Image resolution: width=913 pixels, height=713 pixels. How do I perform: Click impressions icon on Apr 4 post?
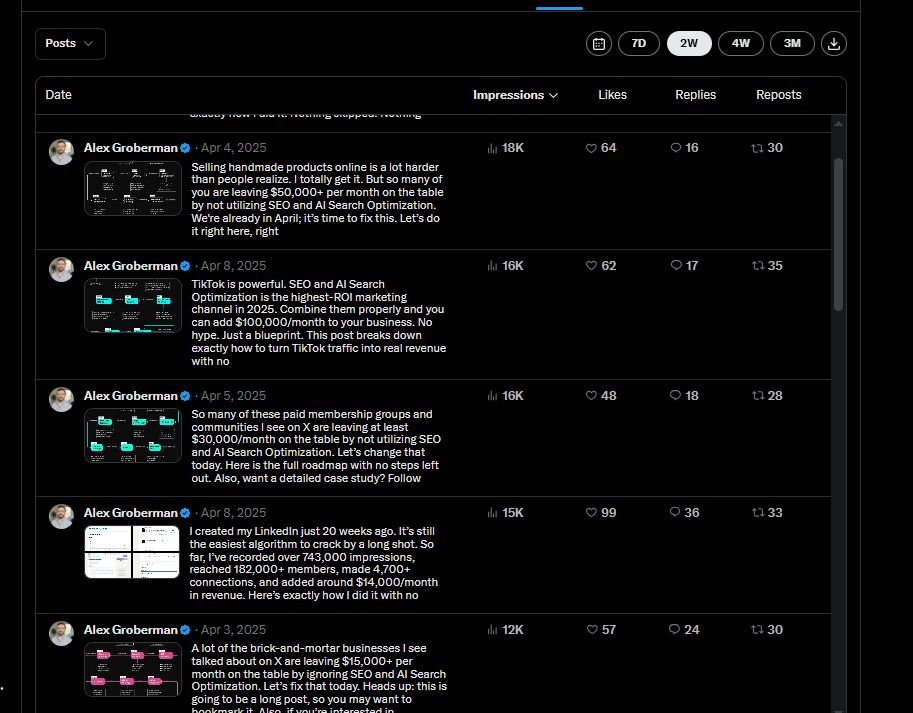492,148
